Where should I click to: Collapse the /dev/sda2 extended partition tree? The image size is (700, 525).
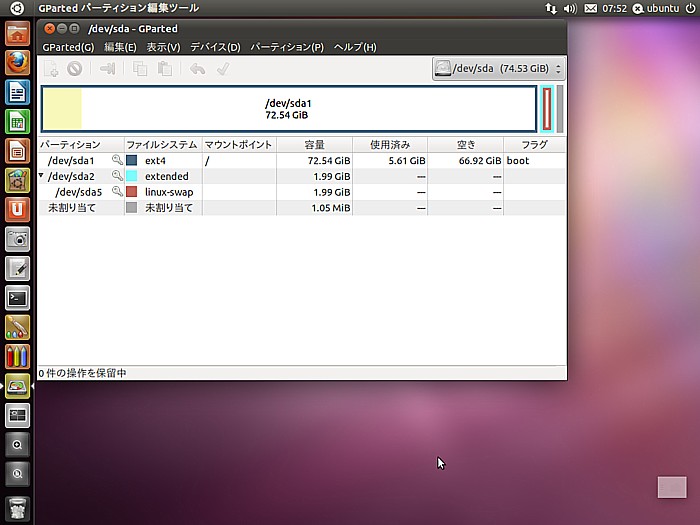[41, 175]
